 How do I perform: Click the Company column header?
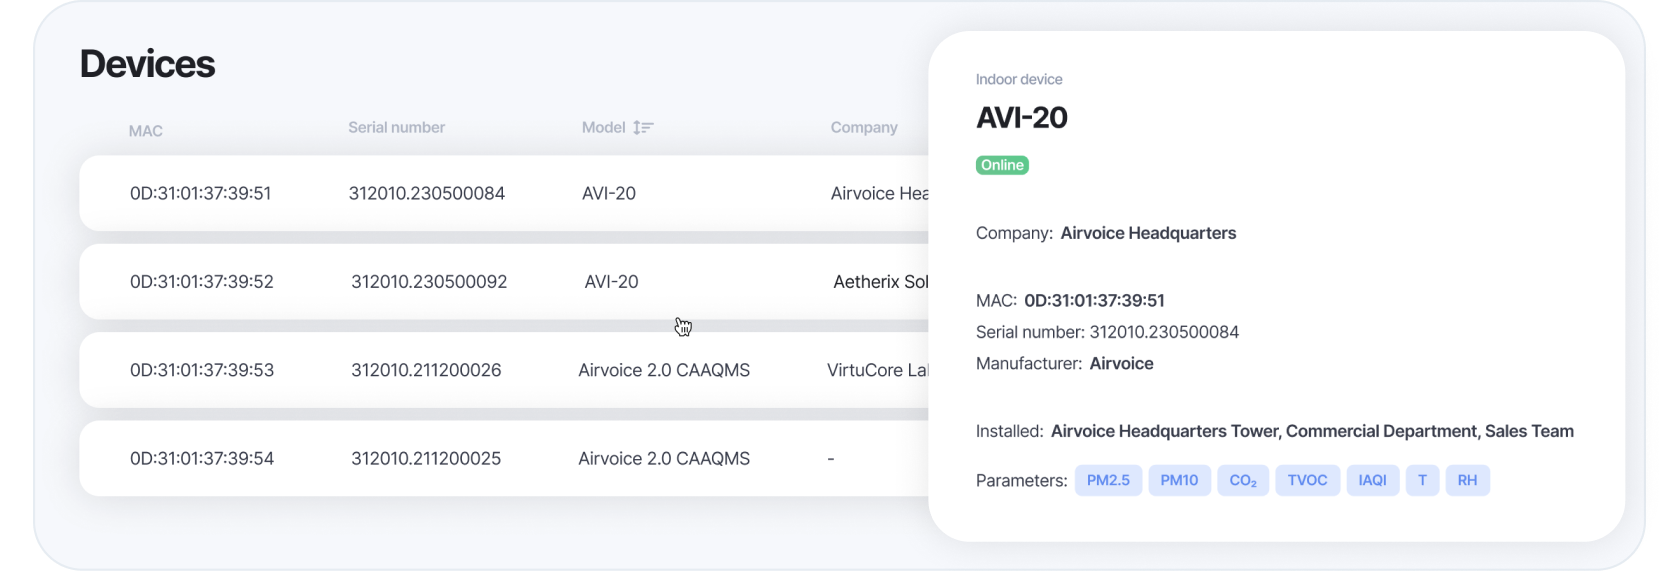tap(864, 128)
